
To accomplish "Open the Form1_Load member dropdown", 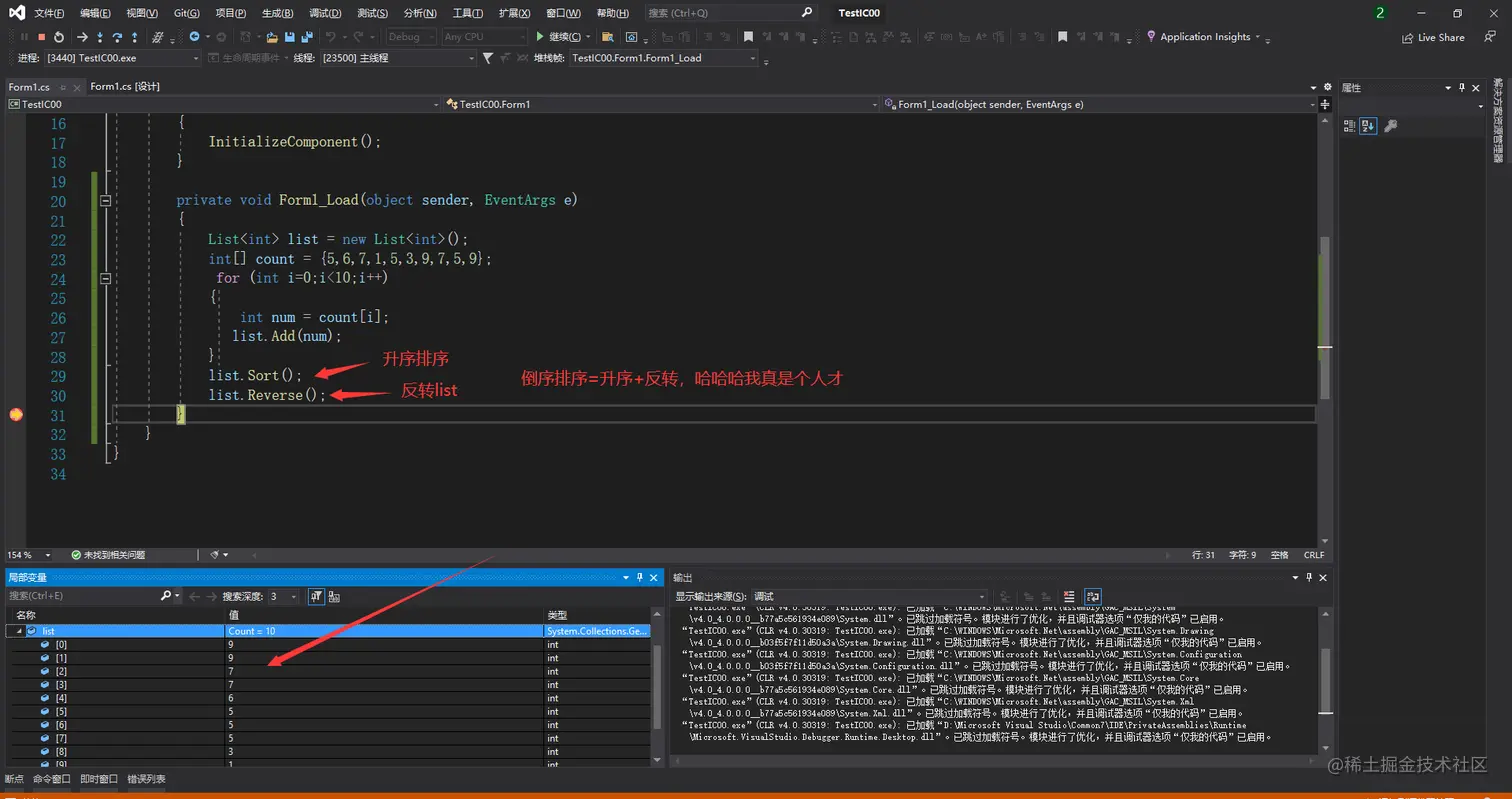I will pyautogui.click(x=1100, y=104).
